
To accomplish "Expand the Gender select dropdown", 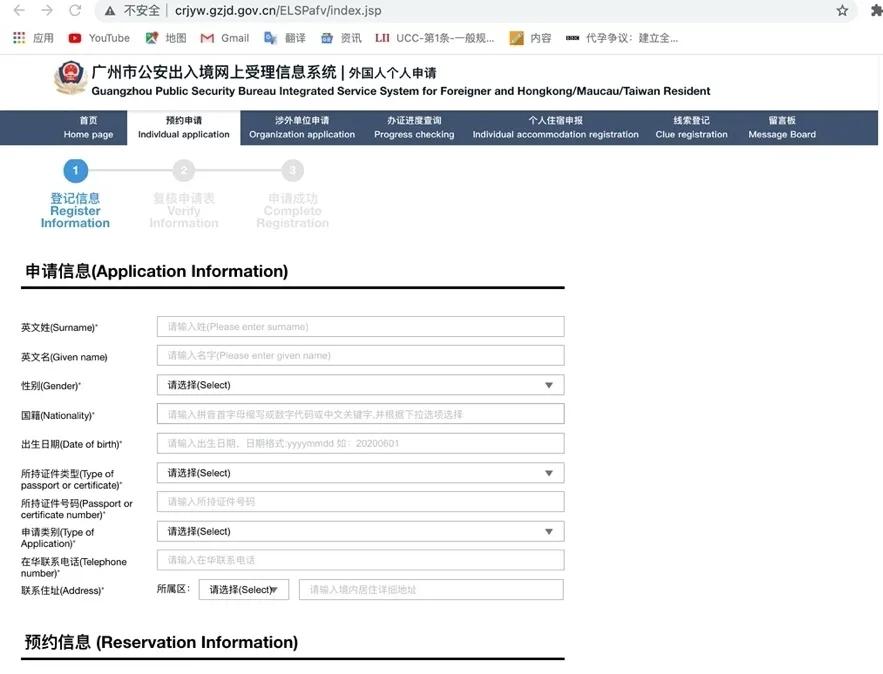I will point(360,385).
